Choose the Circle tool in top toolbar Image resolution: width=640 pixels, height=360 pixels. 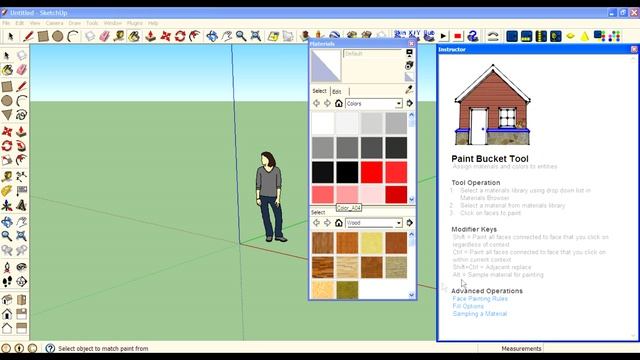coord(58,36)
